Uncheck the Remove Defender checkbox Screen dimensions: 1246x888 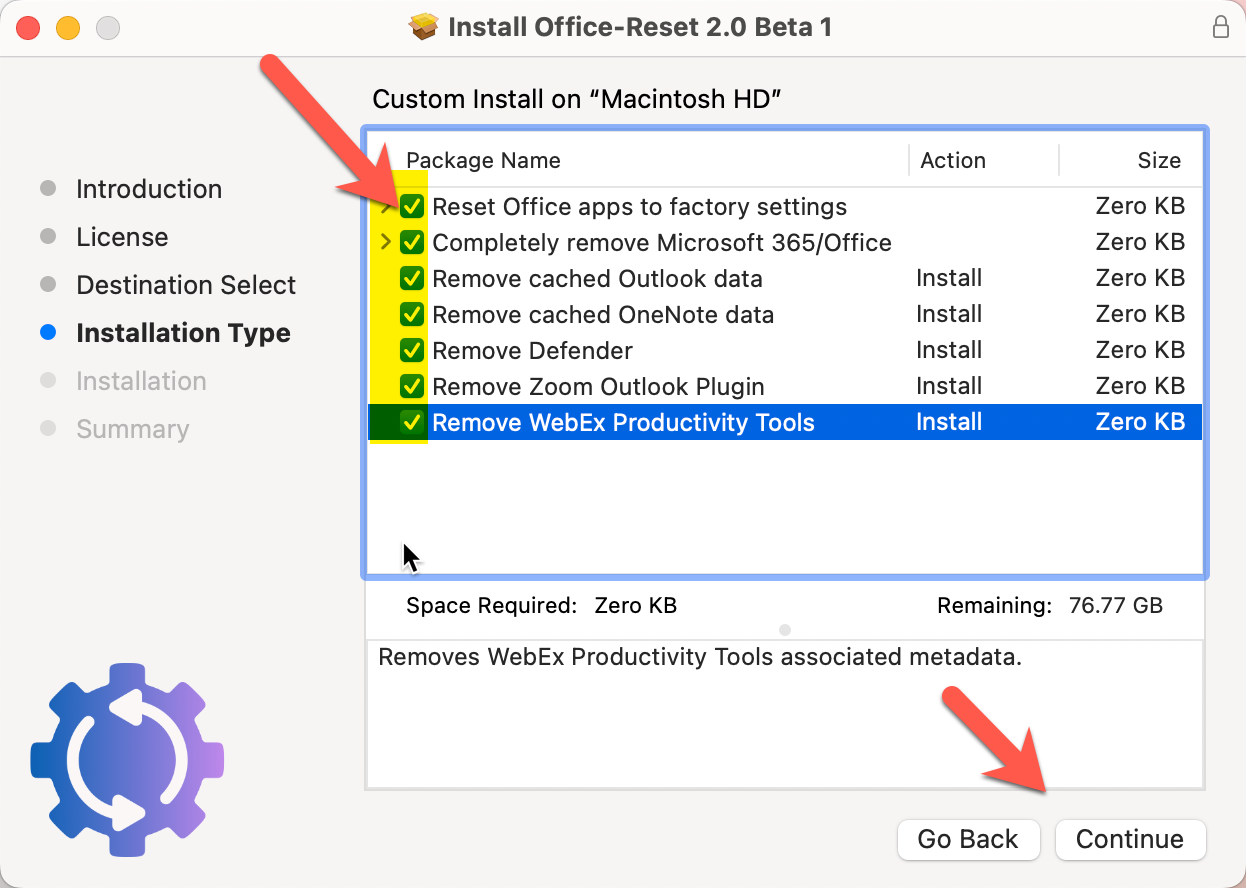412,351
